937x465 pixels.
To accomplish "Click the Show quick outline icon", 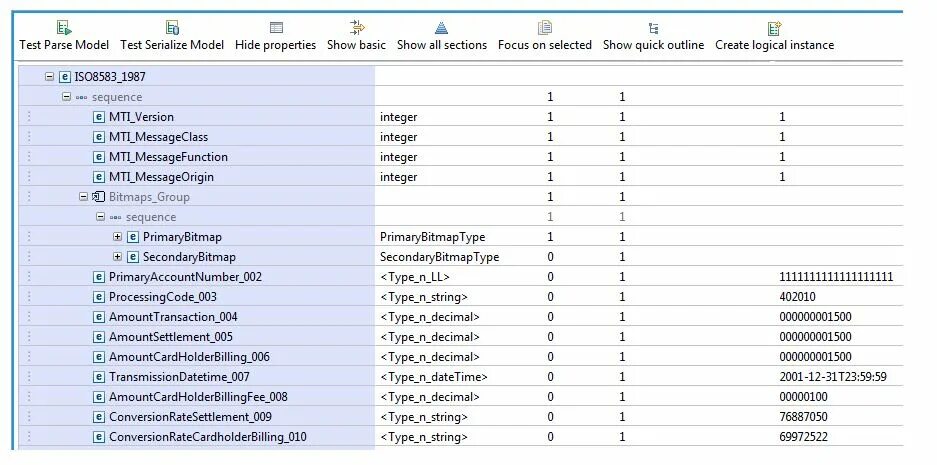I will pos(654,28).
